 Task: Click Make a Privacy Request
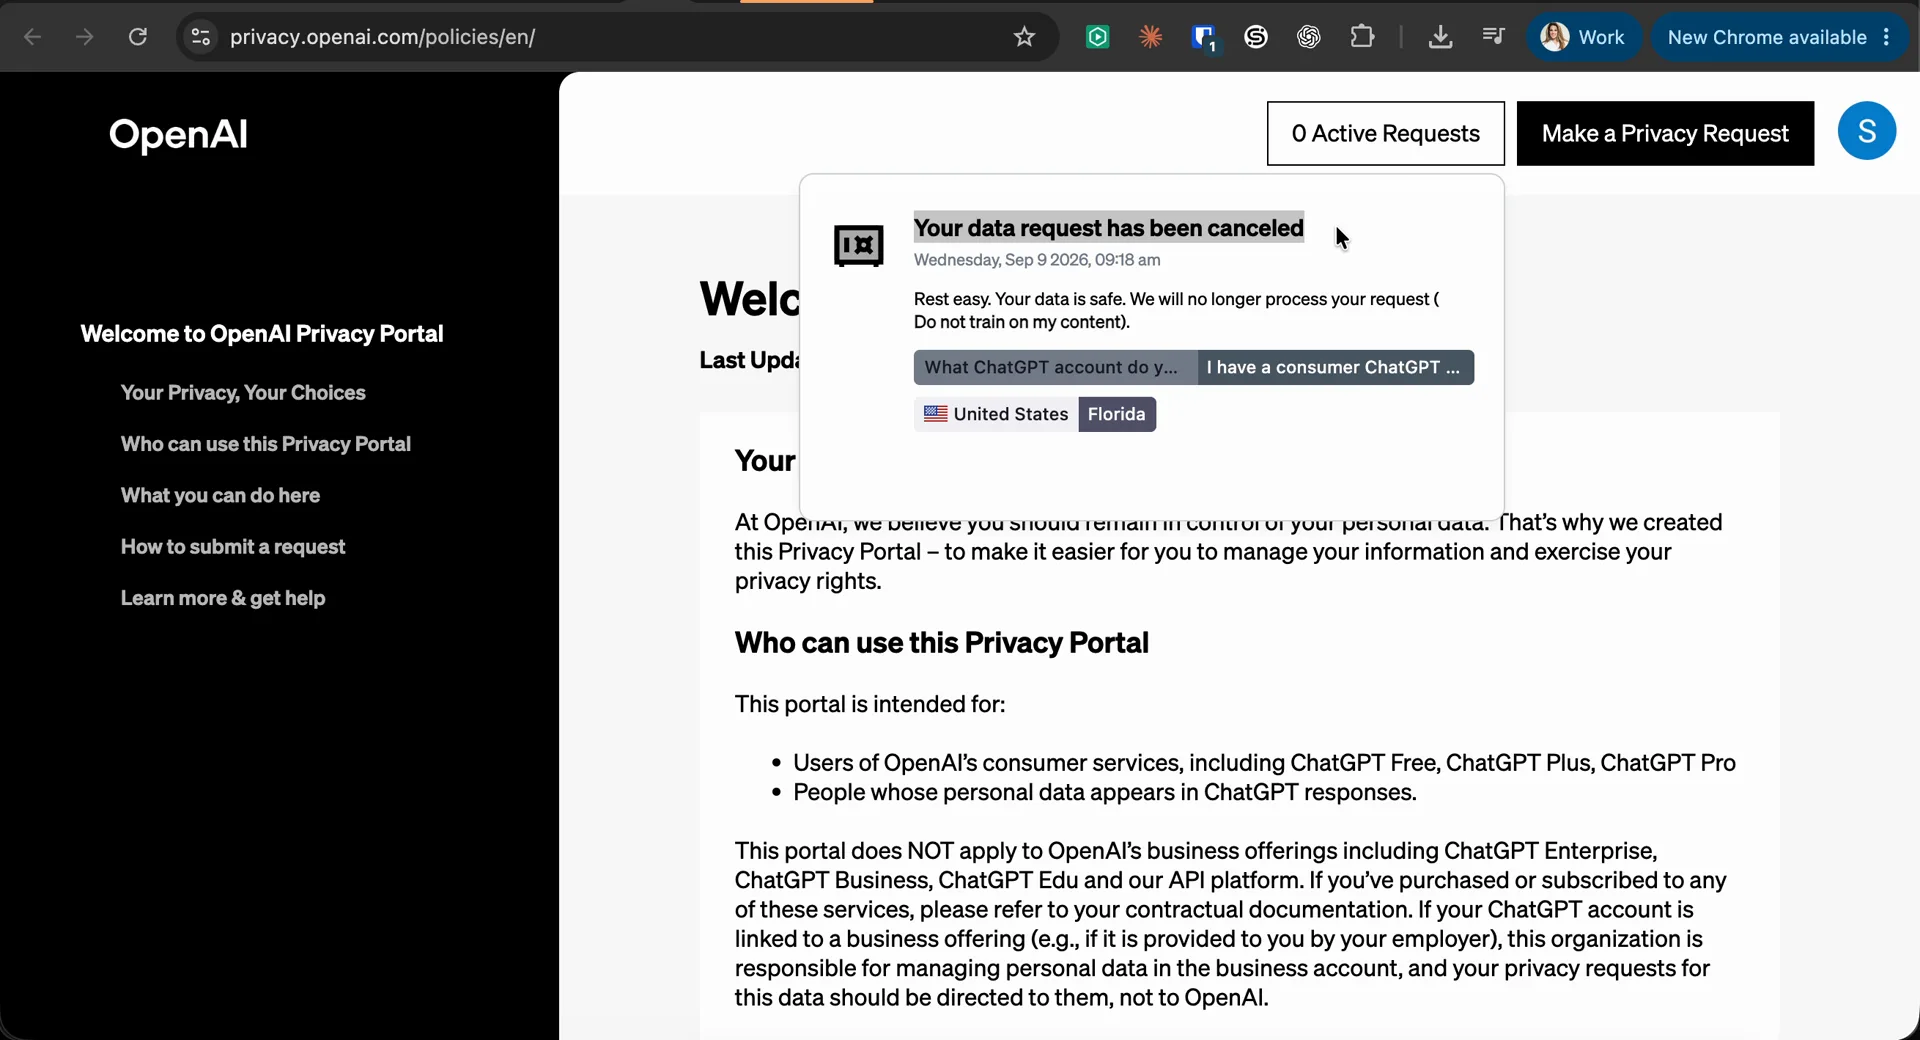pyautogui.click(x=1665, y=133)
